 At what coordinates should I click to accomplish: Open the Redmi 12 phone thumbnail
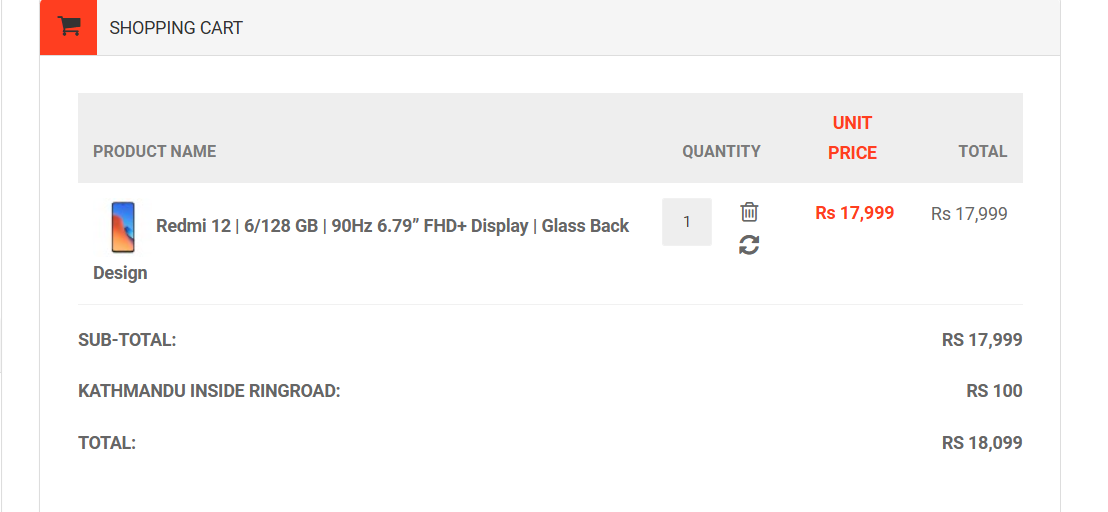(123, 226)
